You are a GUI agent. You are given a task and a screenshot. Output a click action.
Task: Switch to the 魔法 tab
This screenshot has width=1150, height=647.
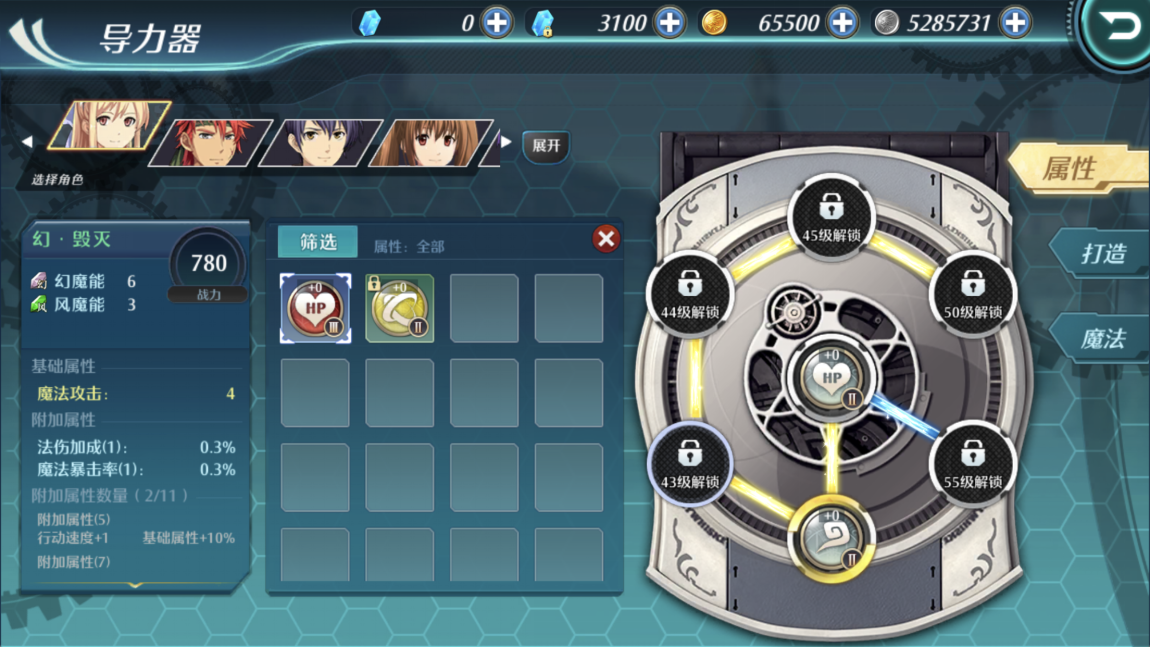coord(1102,339)
